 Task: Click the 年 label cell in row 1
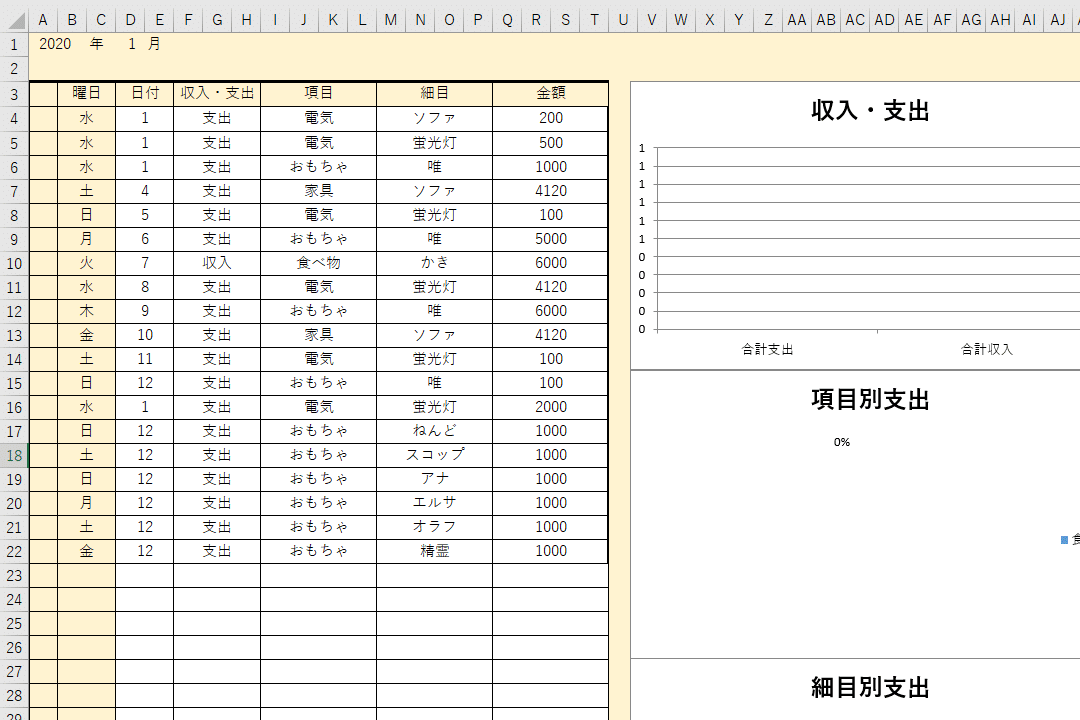pyautogui.click(x=96, y=44)
